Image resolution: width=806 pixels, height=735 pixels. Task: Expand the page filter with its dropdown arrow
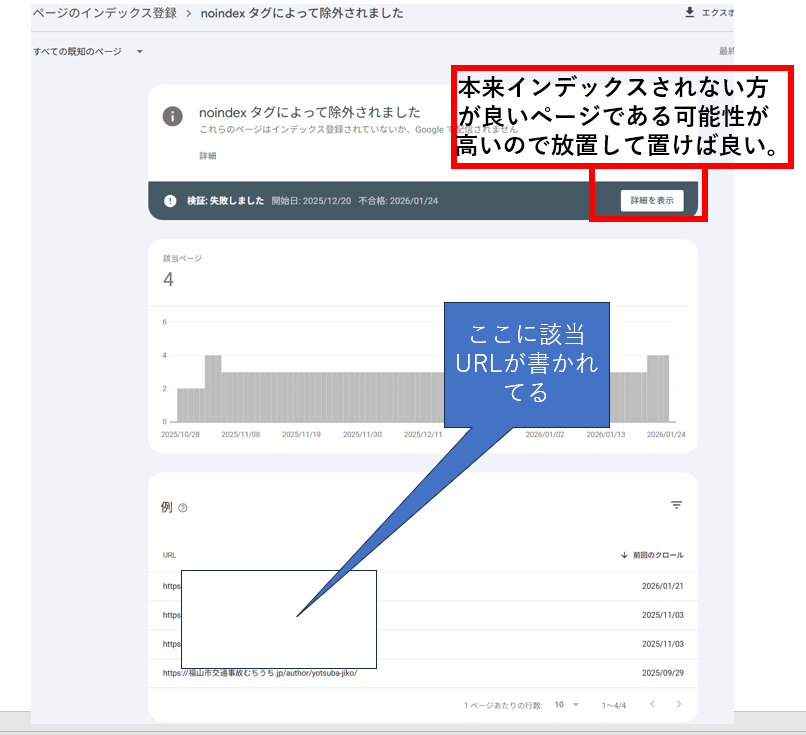[139, 51]
